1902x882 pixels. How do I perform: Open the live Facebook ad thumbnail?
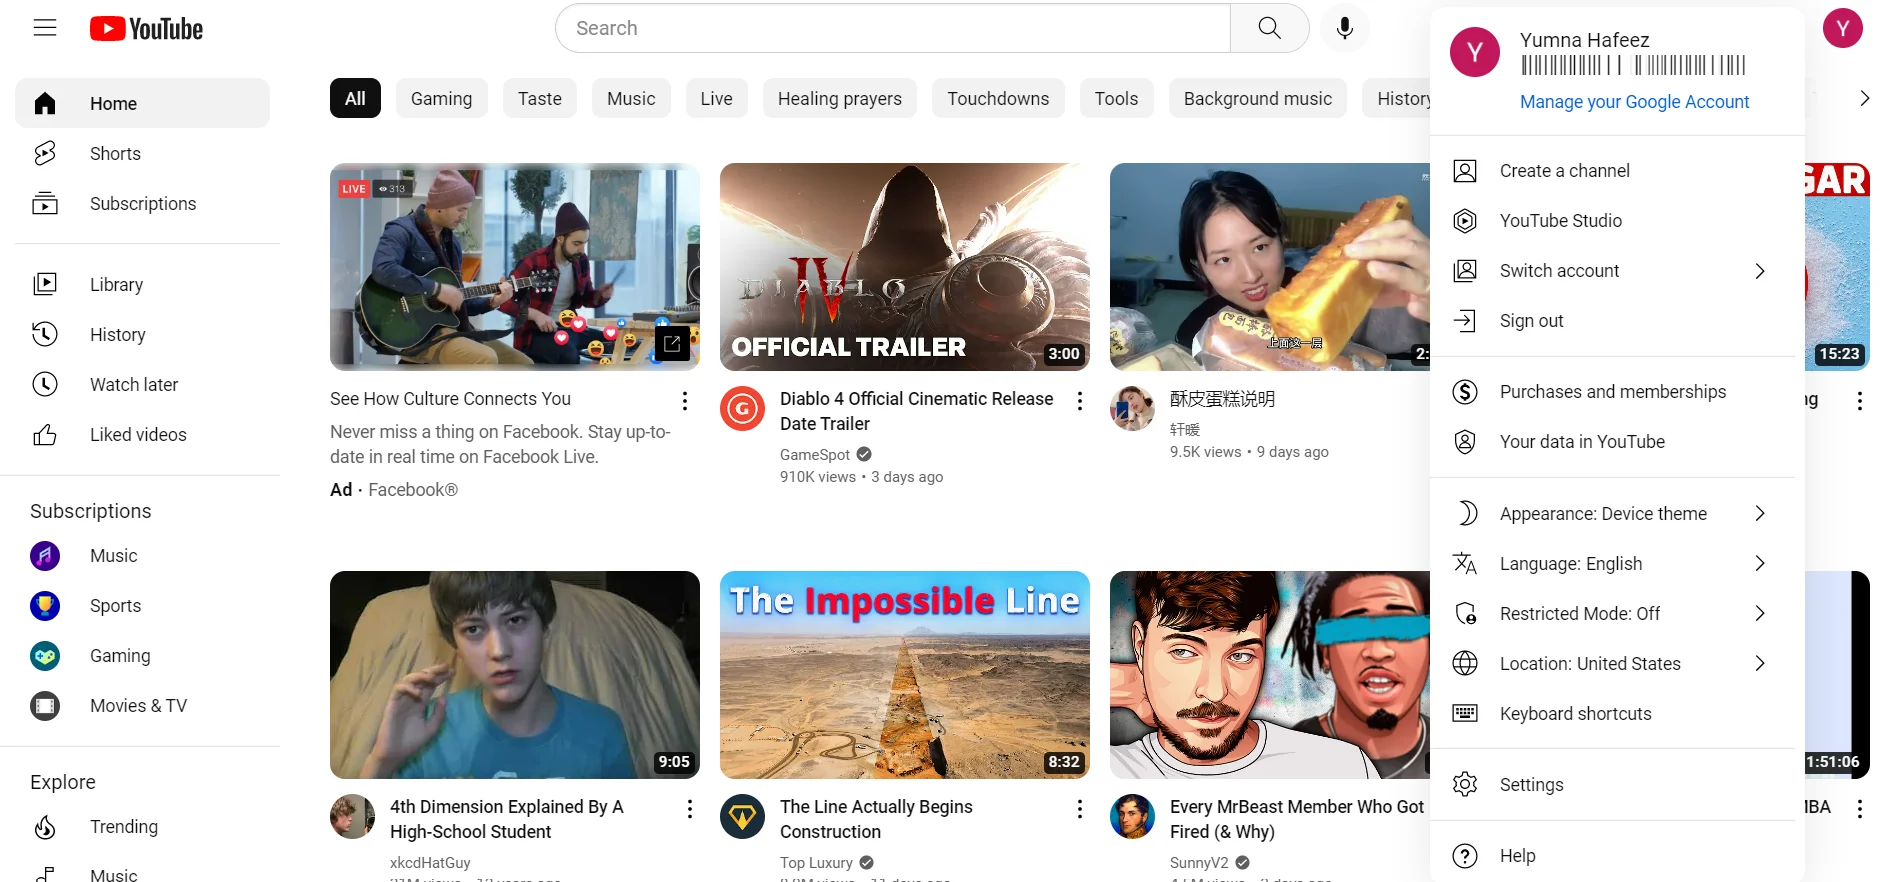[x=515, y=267]
